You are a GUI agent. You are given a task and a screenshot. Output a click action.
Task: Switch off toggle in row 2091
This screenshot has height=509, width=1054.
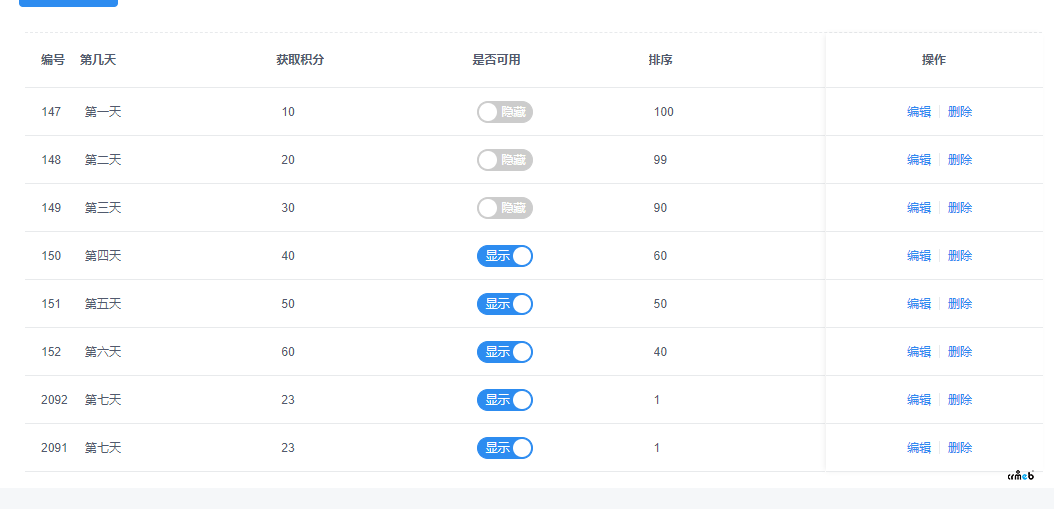(x=504, y=448)
